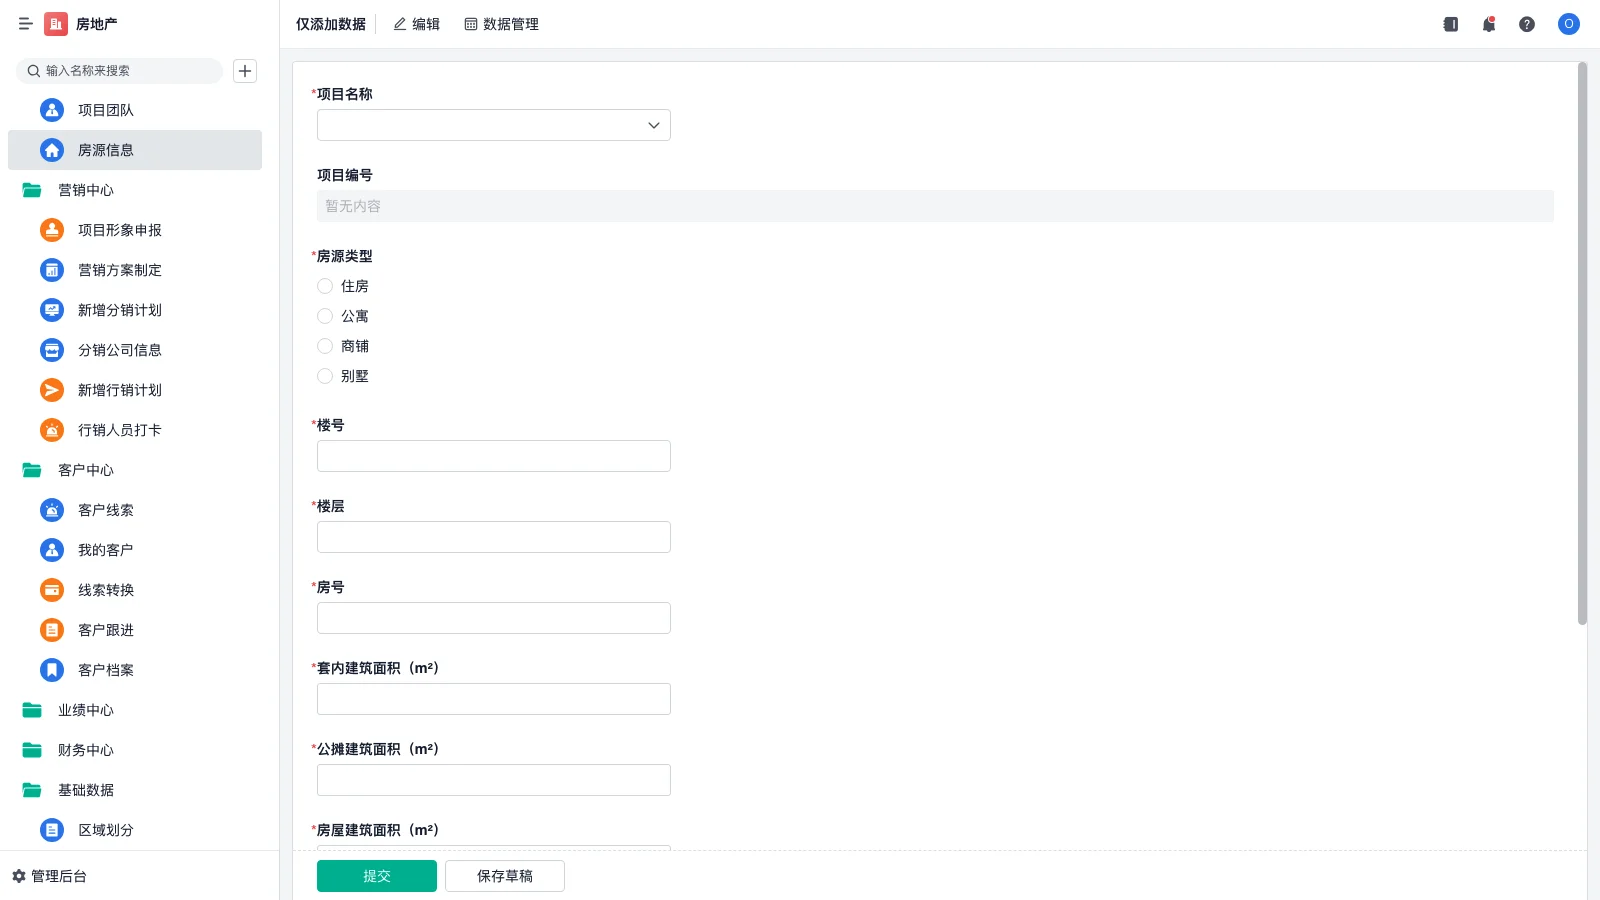Viewport: 1600px width, 900px height.
Task: Open 客户线索 via its sidebar icon
Action: [52, 510]
